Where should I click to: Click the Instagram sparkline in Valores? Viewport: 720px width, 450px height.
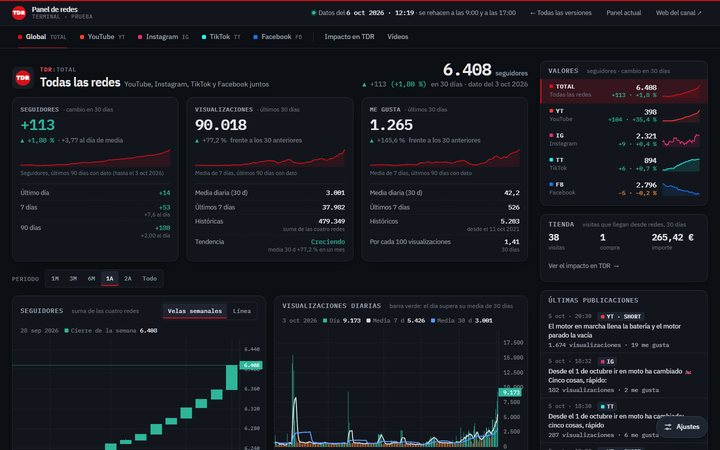click(x=681, y=140)
